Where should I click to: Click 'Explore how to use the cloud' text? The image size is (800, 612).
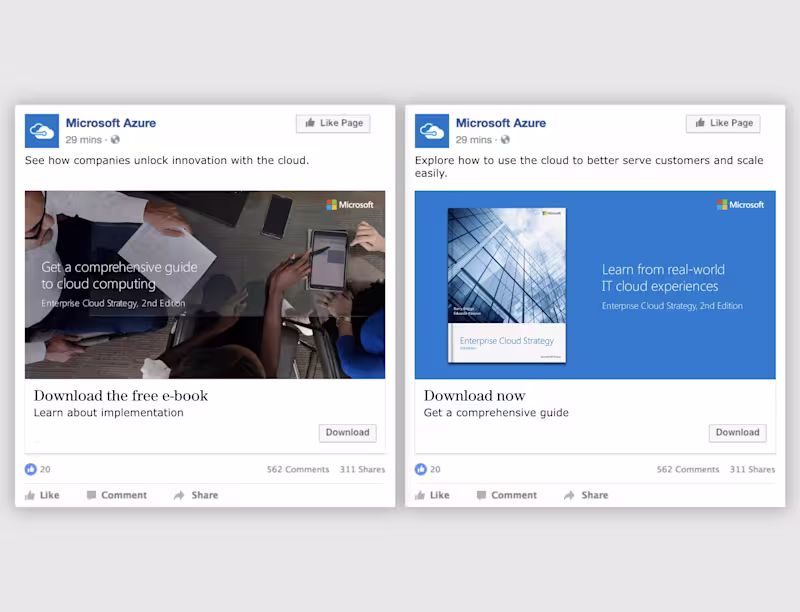589,167
